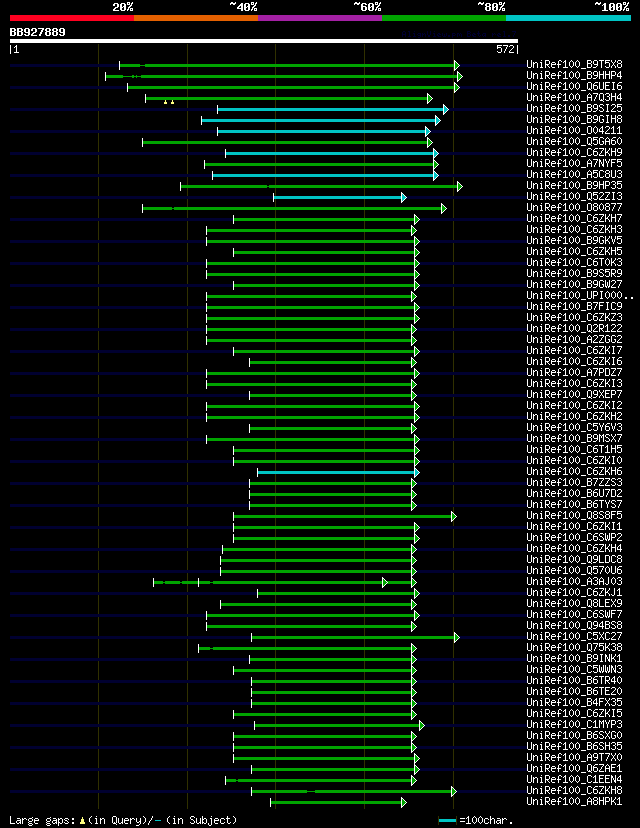The width and height of the screenshot is (640, 828).
Task: Select the UniRef100_B7ZZS3 label
Action: coord(575,483)
